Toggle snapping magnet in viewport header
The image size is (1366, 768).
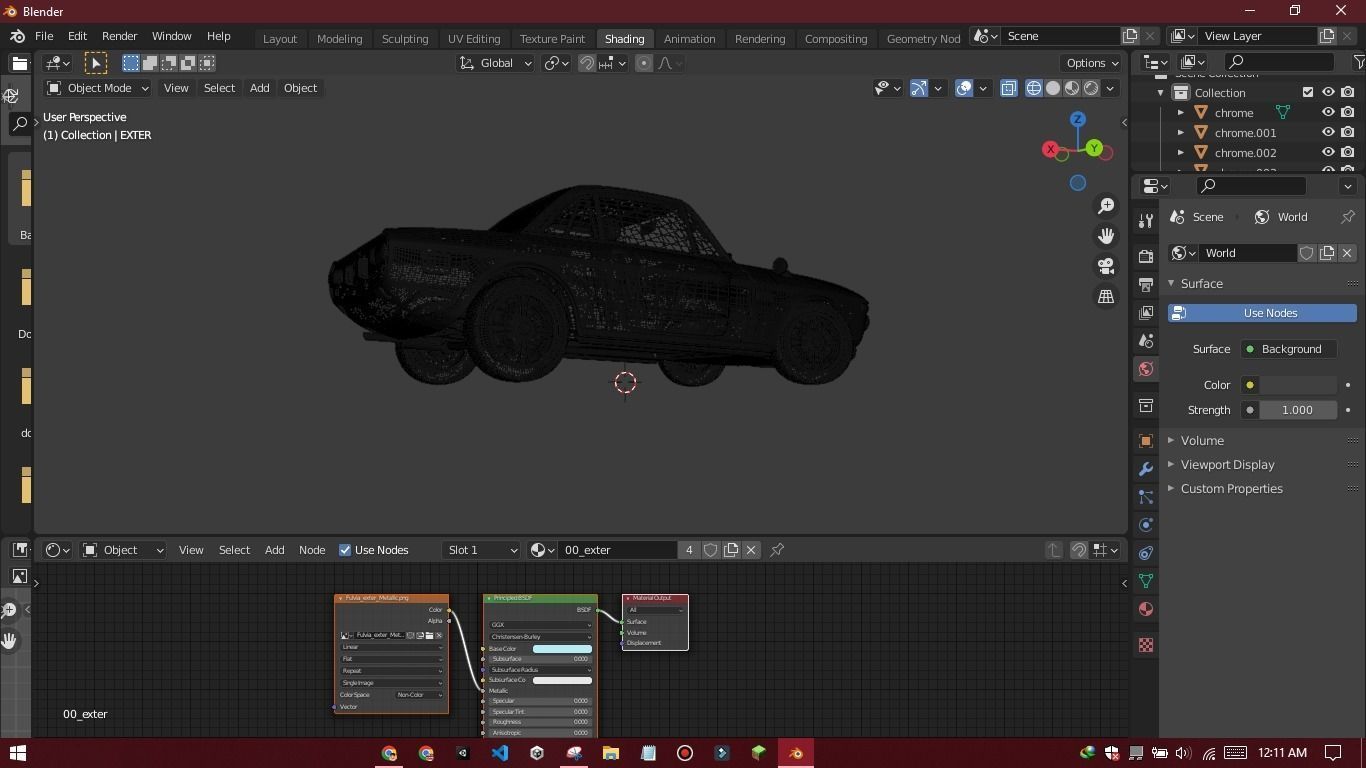[587, 63]
